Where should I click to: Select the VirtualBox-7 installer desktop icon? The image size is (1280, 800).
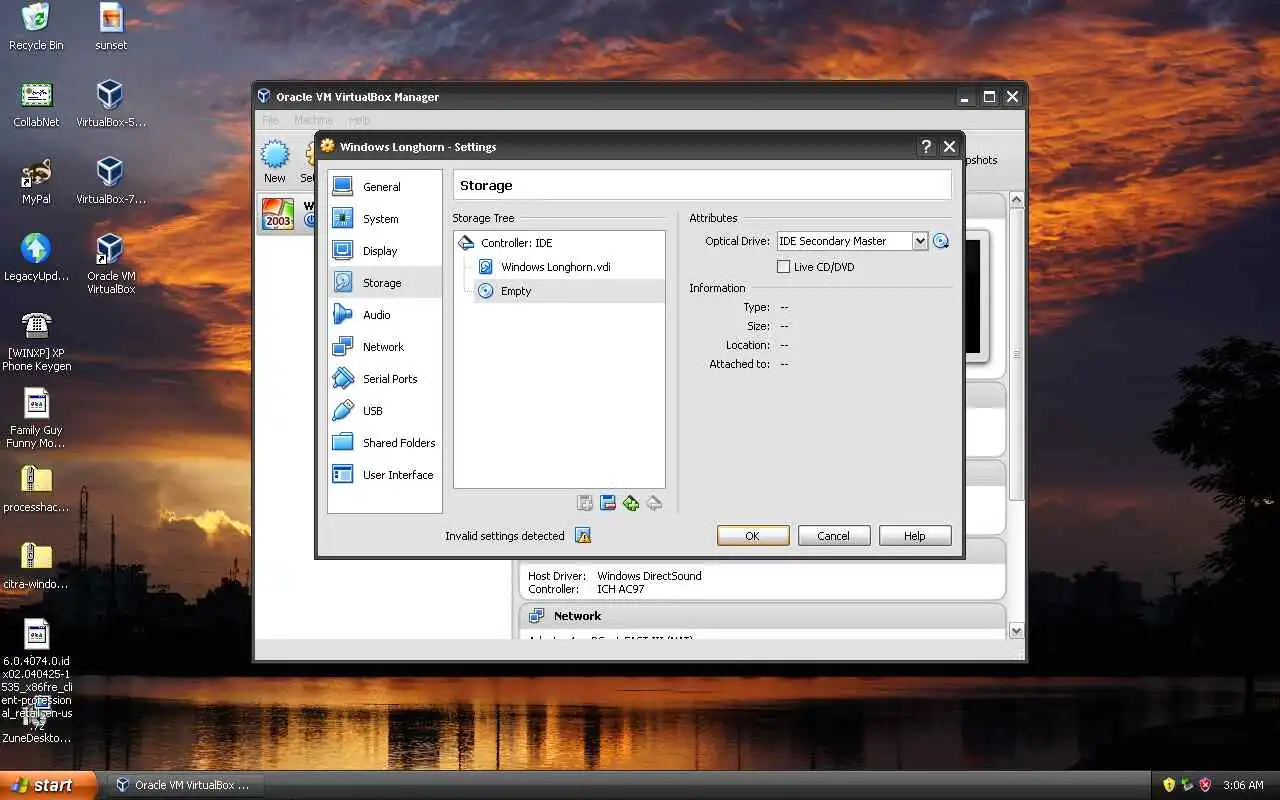pyautogui.click(x=111, y=181)
